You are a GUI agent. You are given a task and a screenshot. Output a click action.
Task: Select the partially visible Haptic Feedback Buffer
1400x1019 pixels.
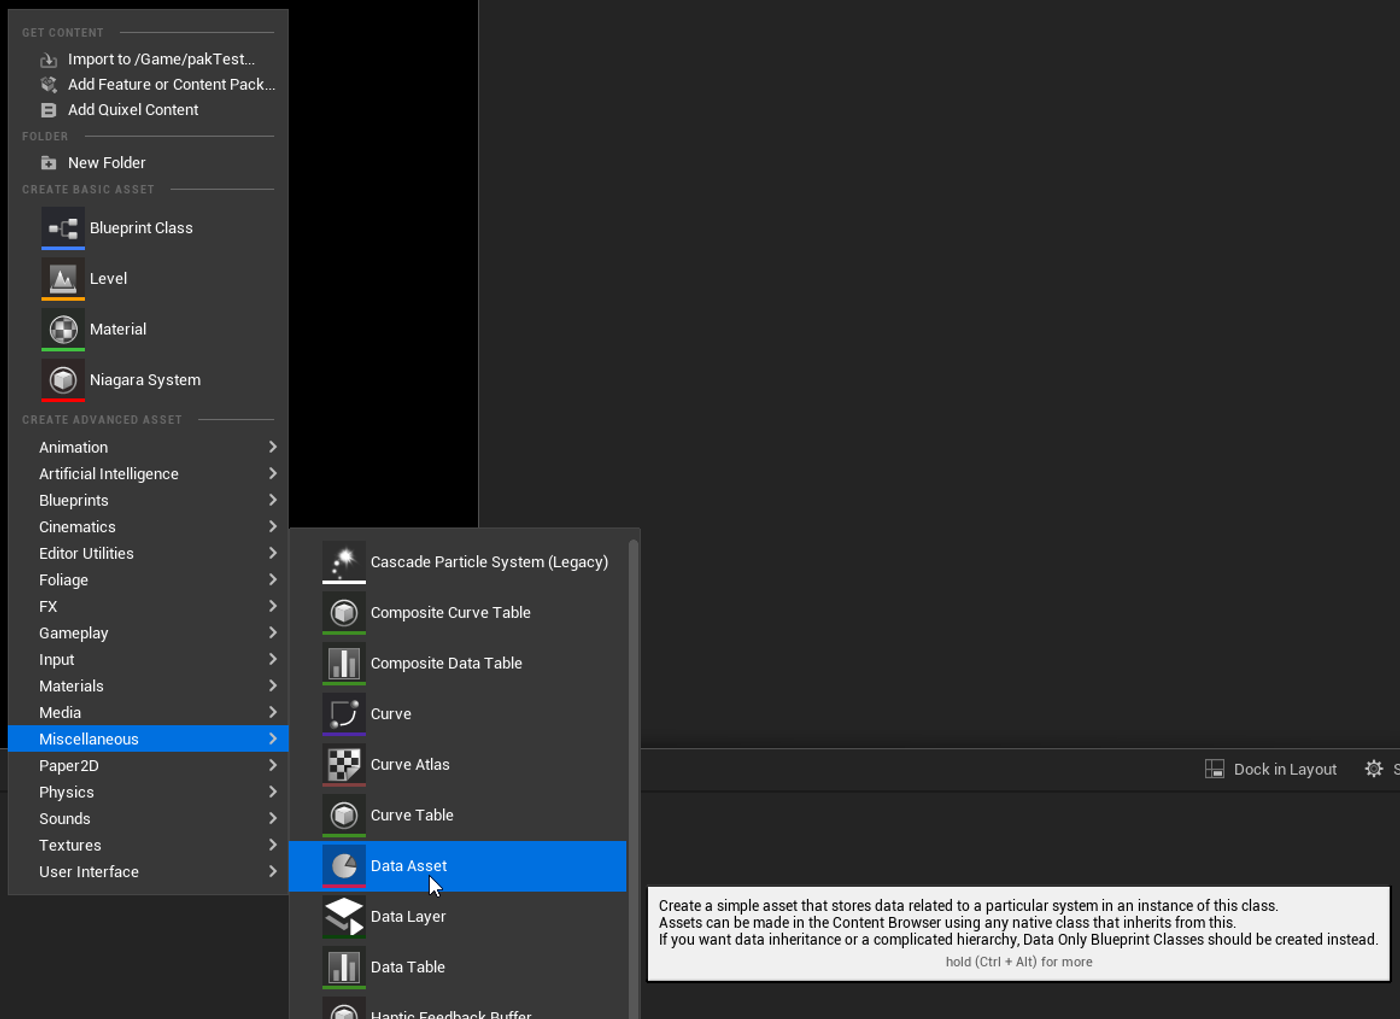coord(458,1007)
